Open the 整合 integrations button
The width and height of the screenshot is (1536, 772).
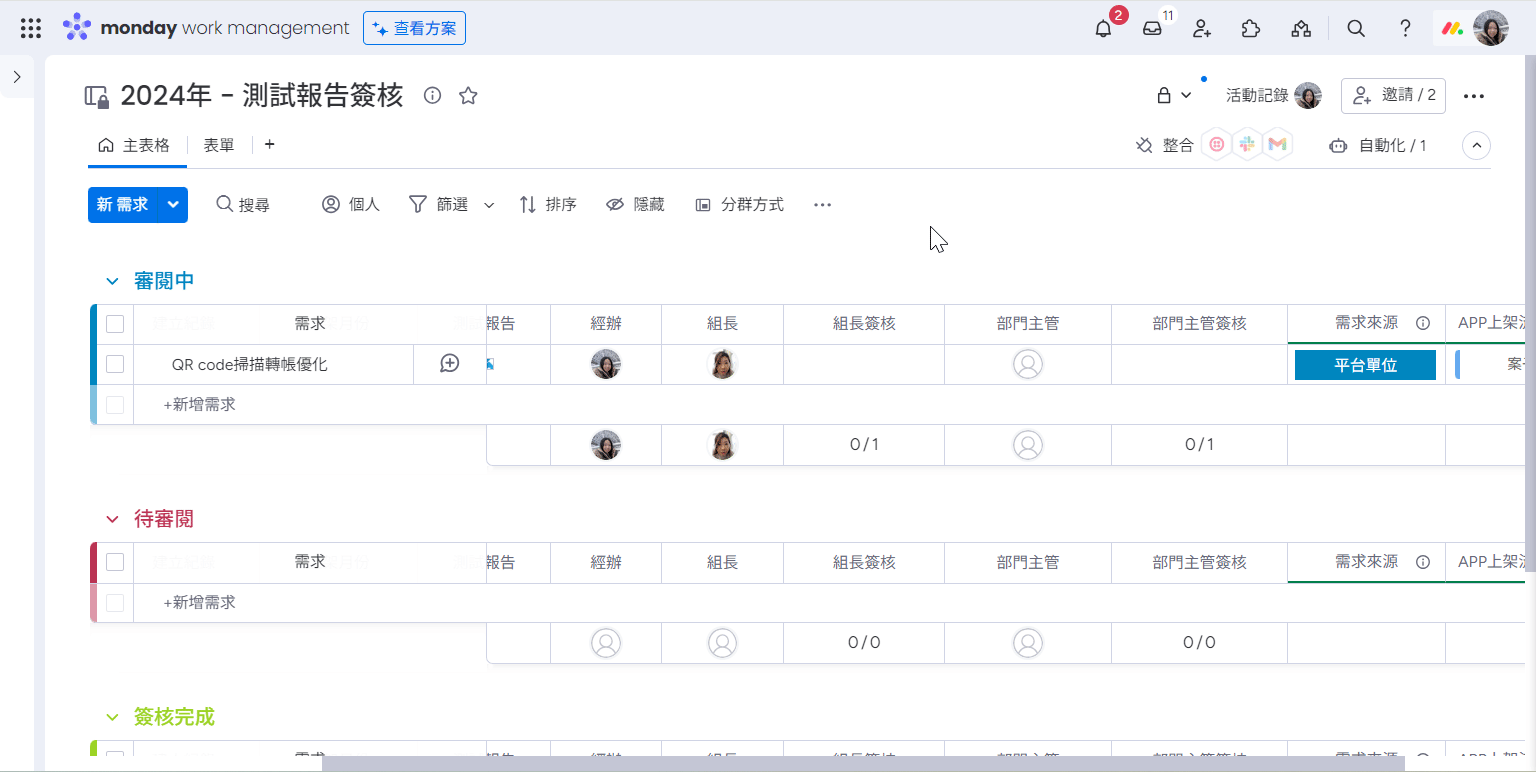pyautogui.click(x=1165, y=145)
